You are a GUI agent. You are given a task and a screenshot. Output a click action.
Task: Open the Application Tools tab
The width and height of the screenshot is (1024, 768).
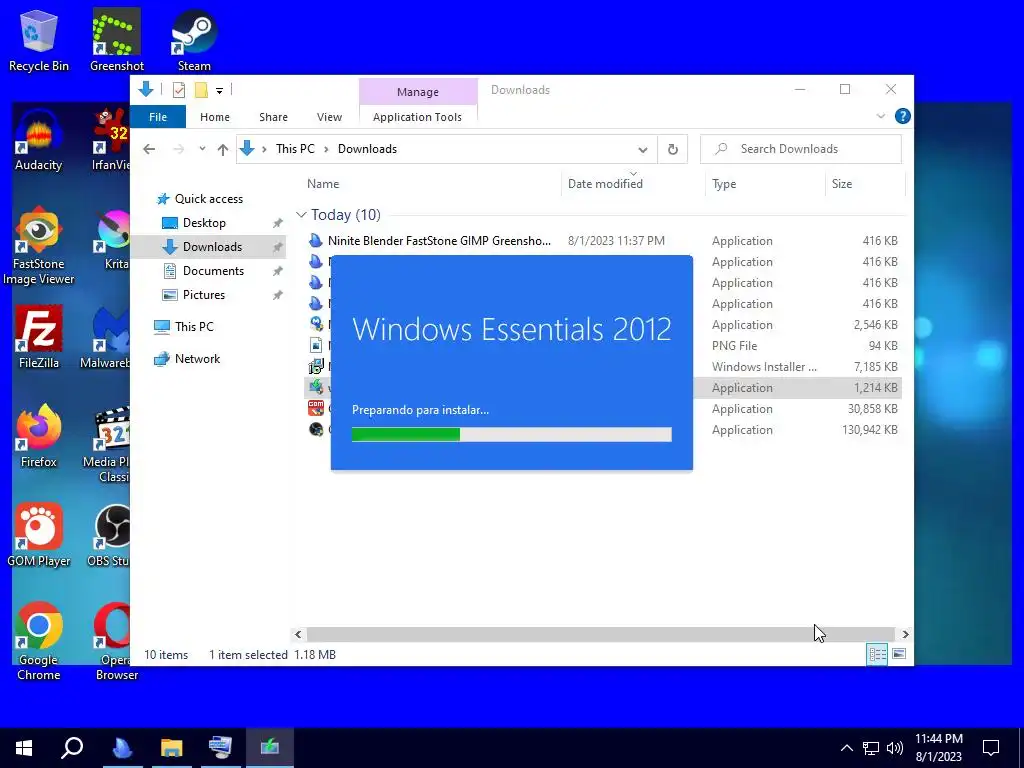click(417, 117)
